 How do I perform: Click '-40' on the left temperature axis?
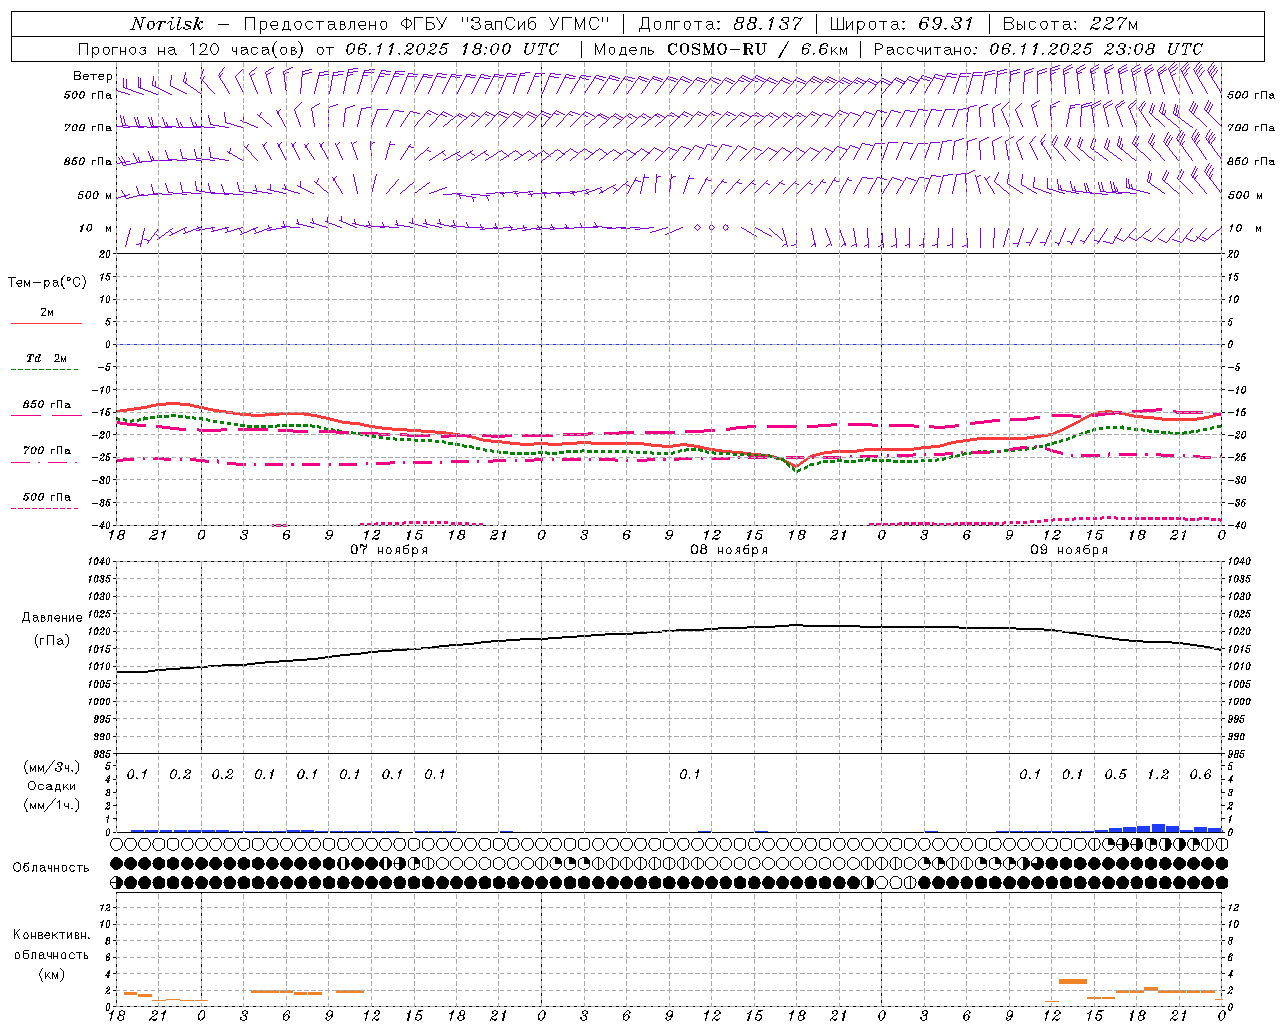(100, 525)
